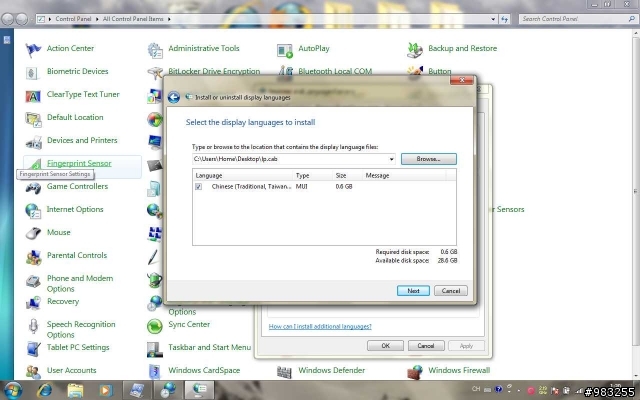Viewport: 640px width, 400px height.
Task: Click the Browse... button
Action: (429, 159)
